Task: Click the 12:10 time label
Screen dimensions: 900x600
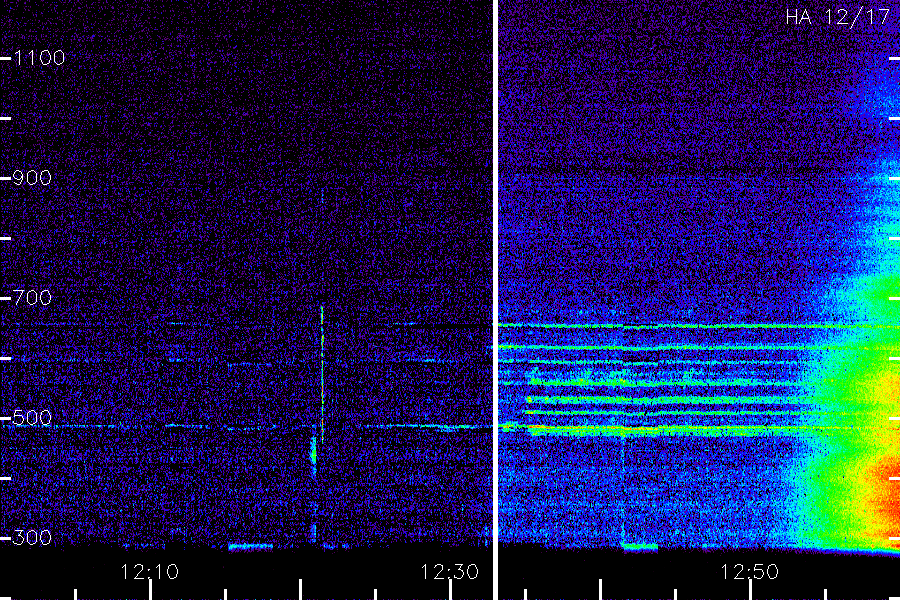Action: tap(150, 572)
